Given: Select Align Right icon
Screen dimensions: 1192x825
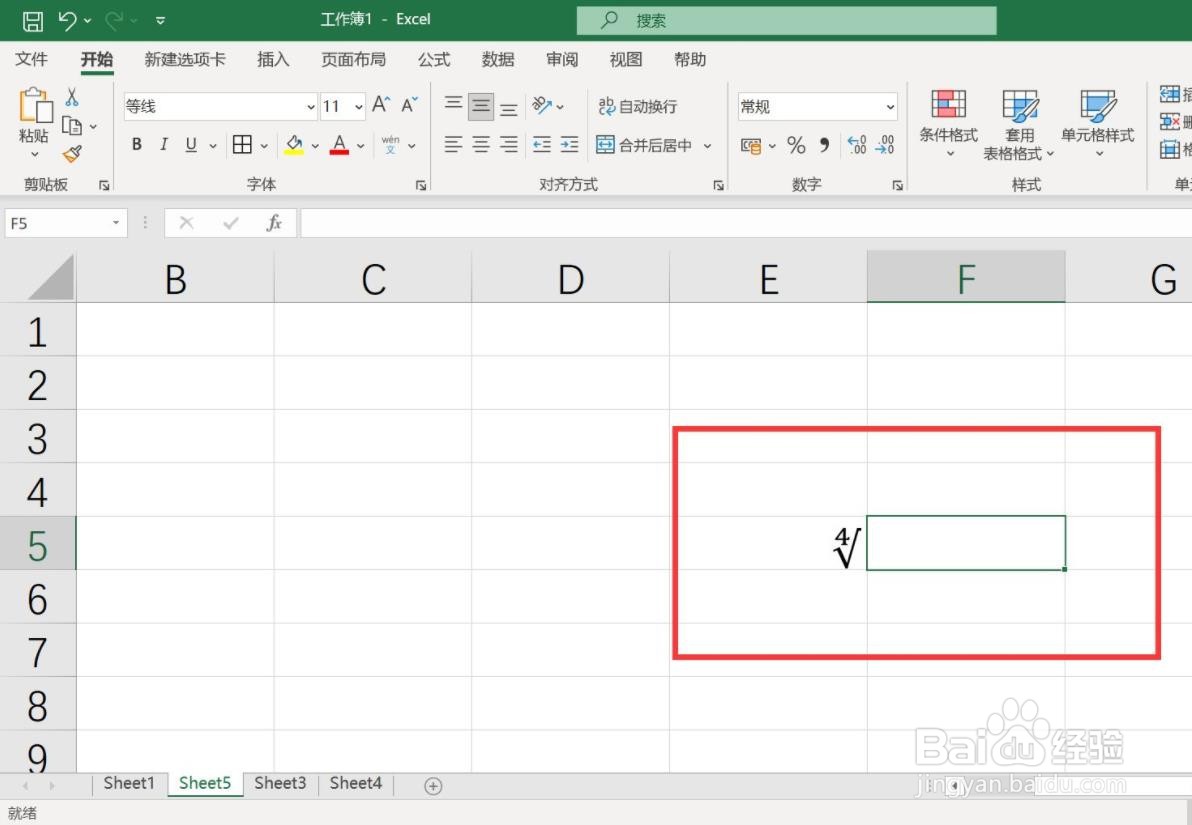Looking at the screenshot, I should [x=509, y=144].
